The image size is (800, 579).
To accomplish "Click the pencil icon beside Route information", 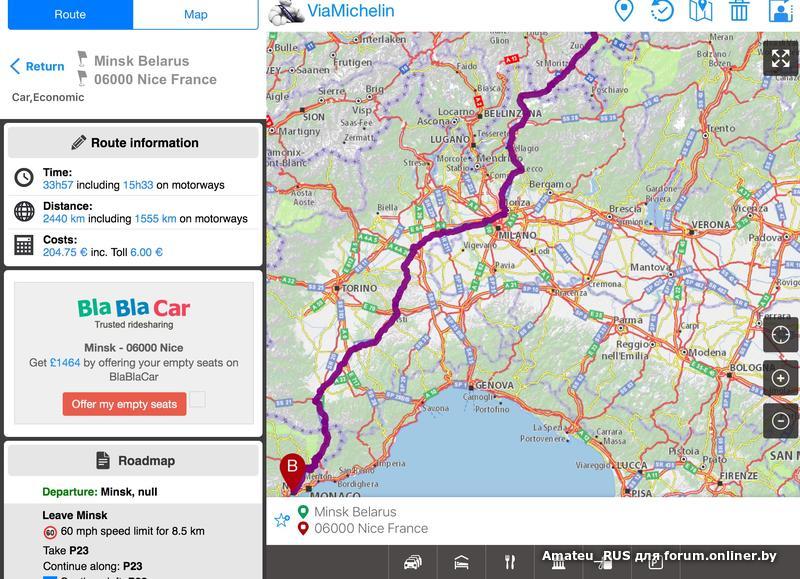I will point(79,142).
